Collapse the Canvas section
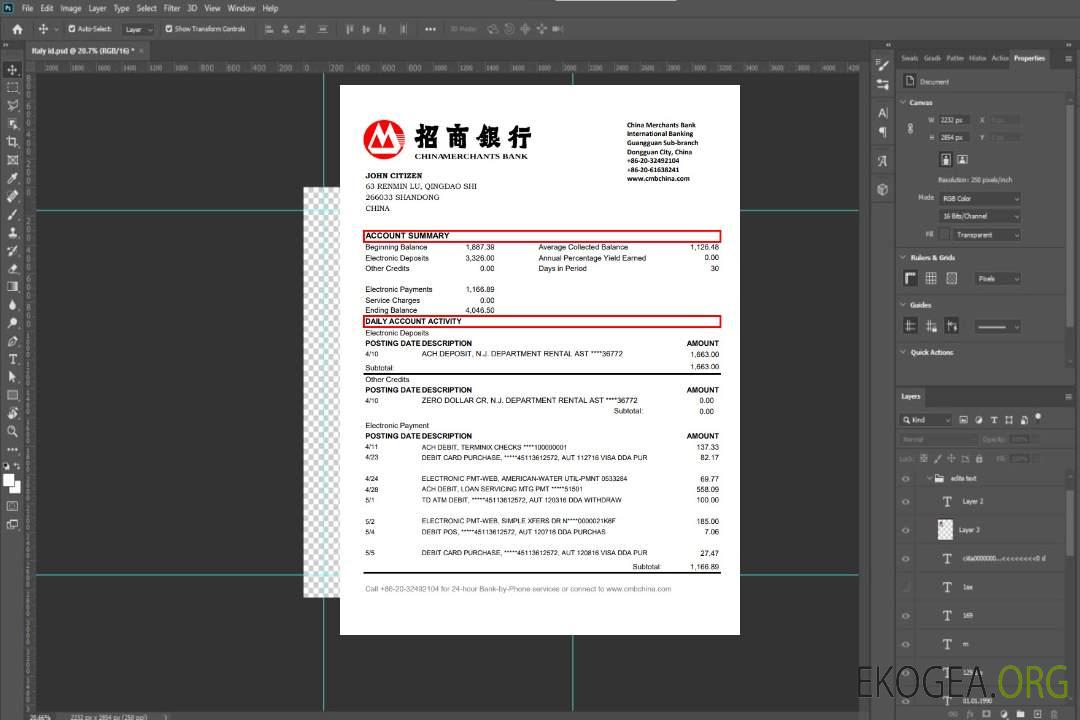The width and height of the screenshot is (1080, 720). (x=903, y=103)
